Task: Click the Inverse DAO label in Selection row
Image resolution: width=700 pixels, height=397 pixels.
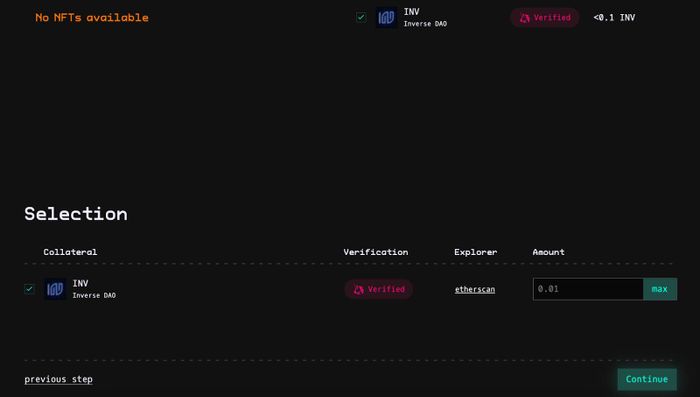Action: click(94, 295)
